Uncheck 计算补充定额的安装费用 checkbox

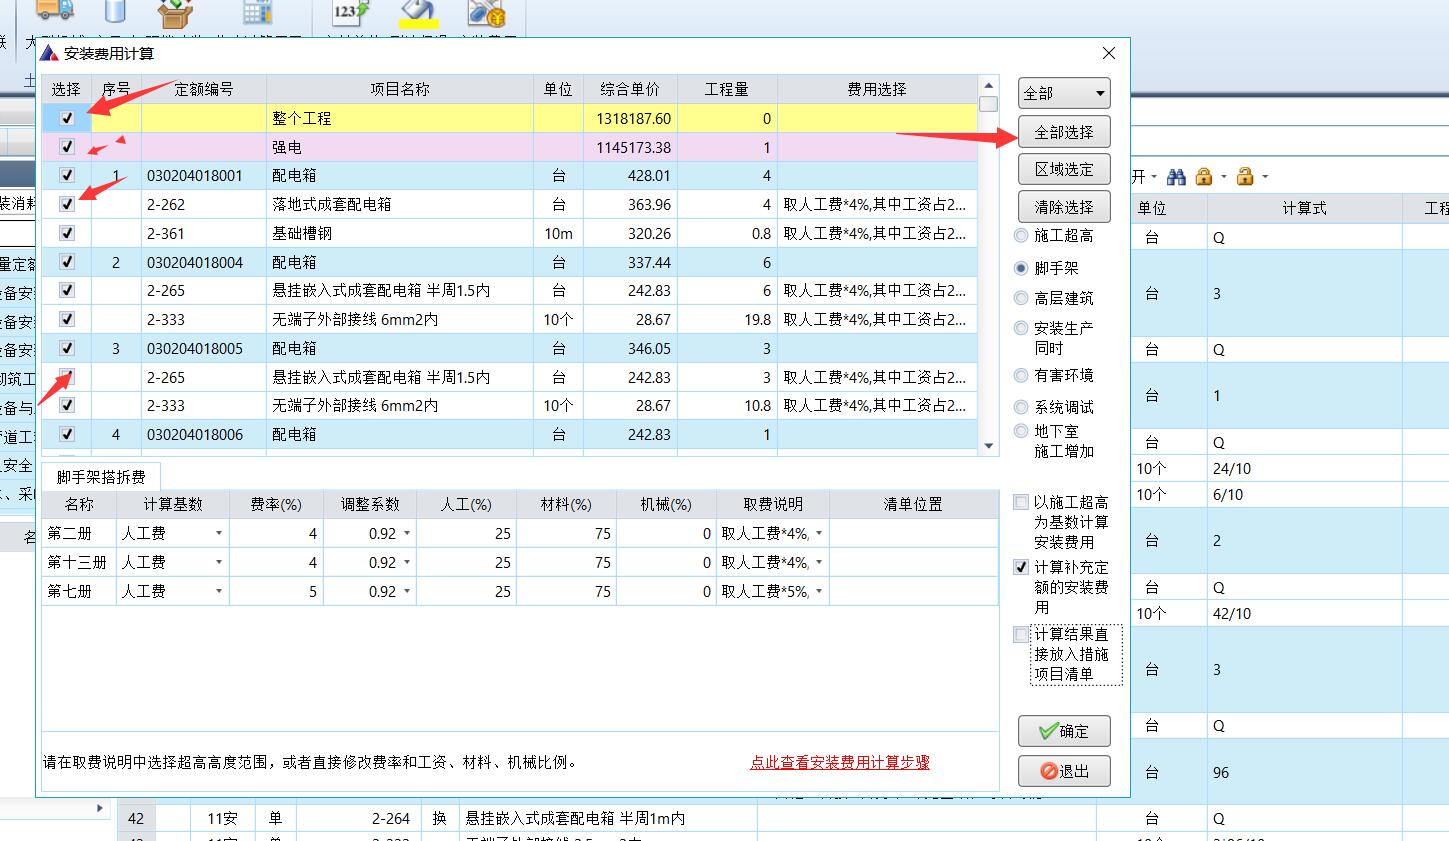1021,567
